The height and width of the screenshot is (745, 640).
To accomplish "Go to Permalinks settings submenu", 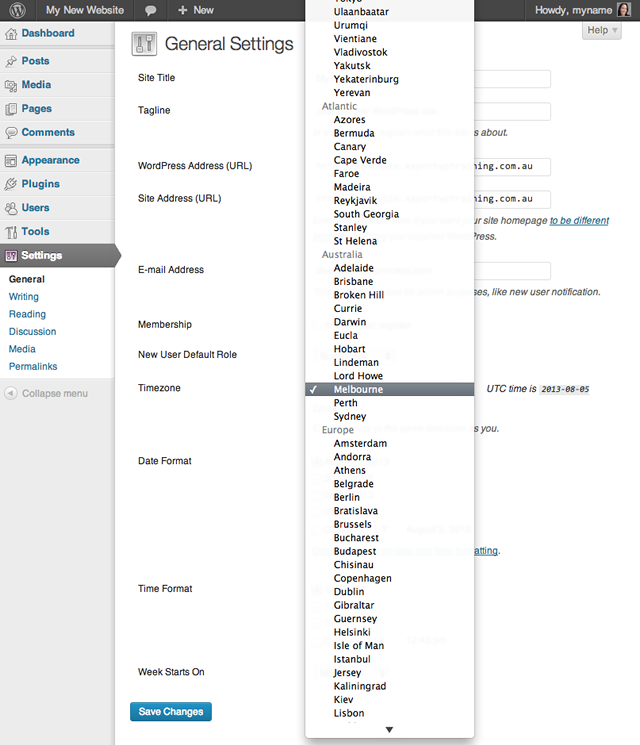I will 33,366.
